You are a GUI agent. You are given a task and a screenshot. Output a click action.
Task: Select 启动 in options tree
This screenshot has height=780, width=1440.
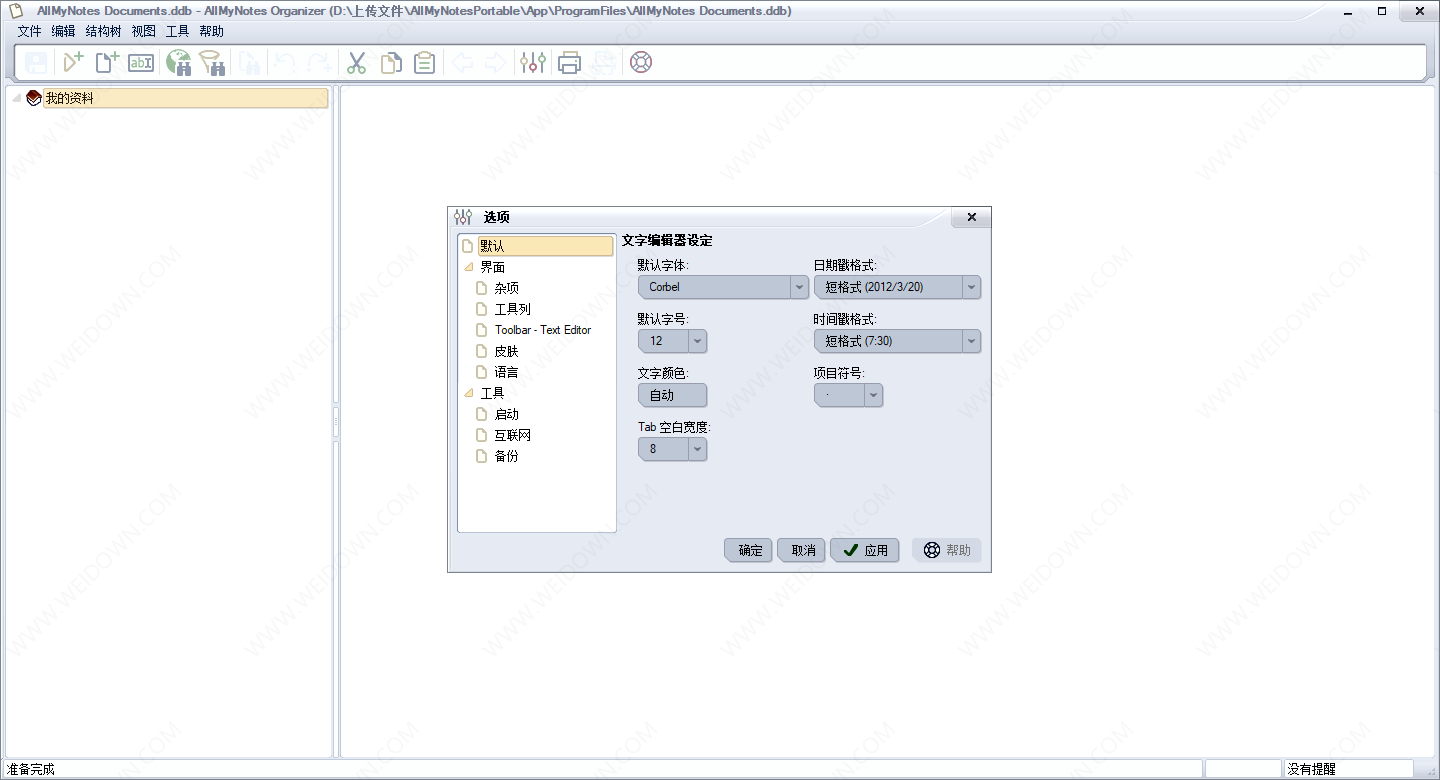pyautogui.click(x=507, y=414)
